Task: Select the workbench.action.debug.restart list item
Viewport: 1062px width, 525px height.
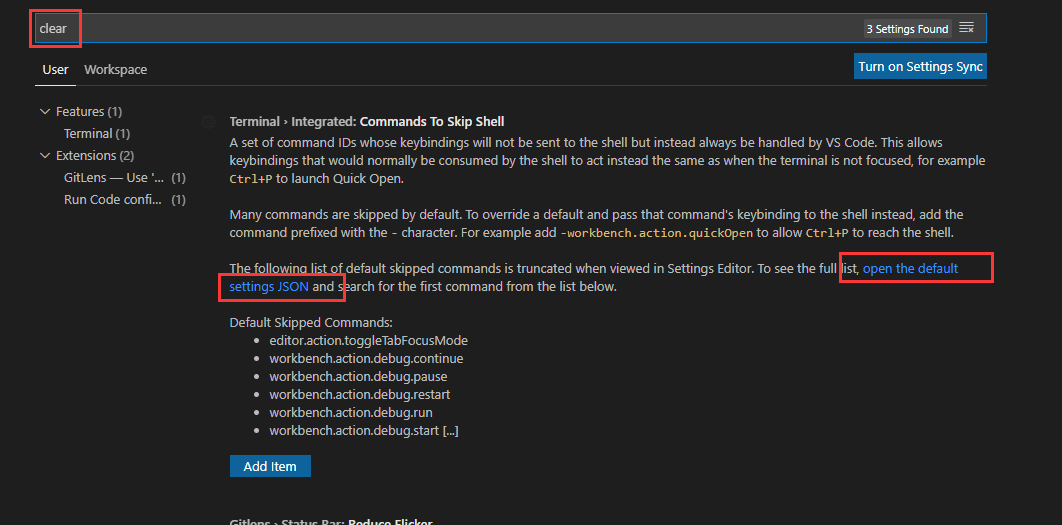Action: 360,394
